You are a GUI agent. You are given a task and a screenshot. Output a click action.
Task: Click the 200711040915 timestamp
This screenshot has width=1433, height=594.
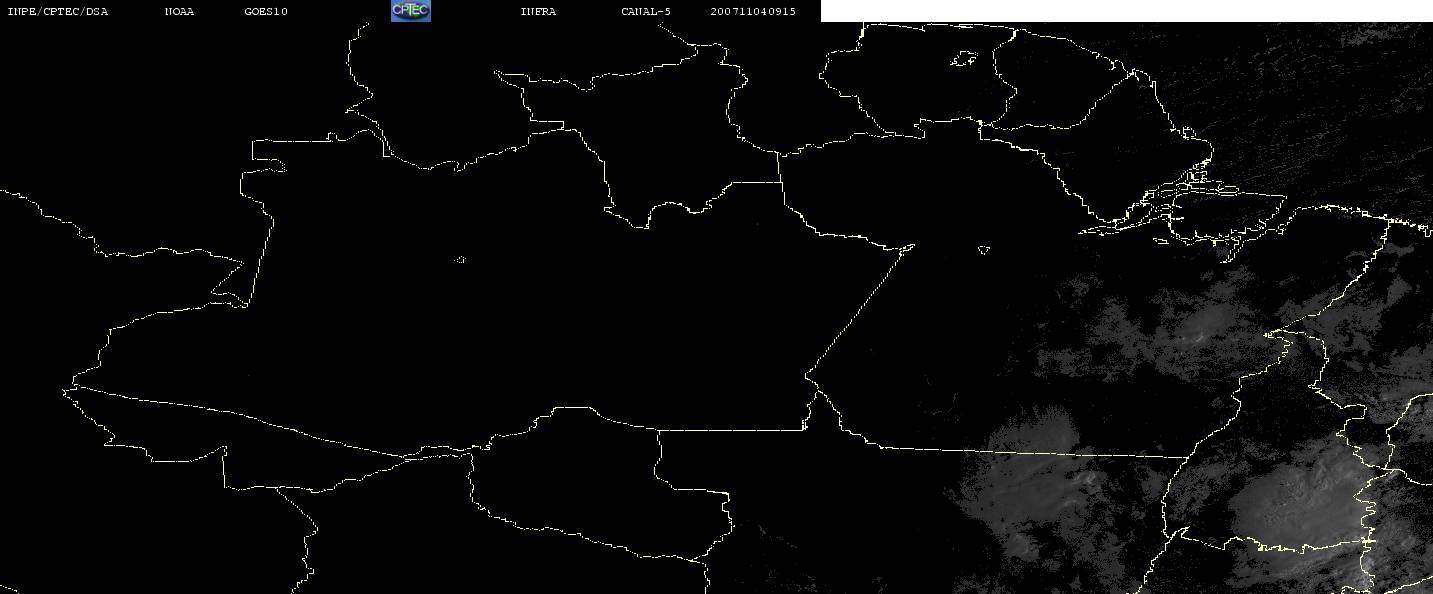click(x=754, y=12)
